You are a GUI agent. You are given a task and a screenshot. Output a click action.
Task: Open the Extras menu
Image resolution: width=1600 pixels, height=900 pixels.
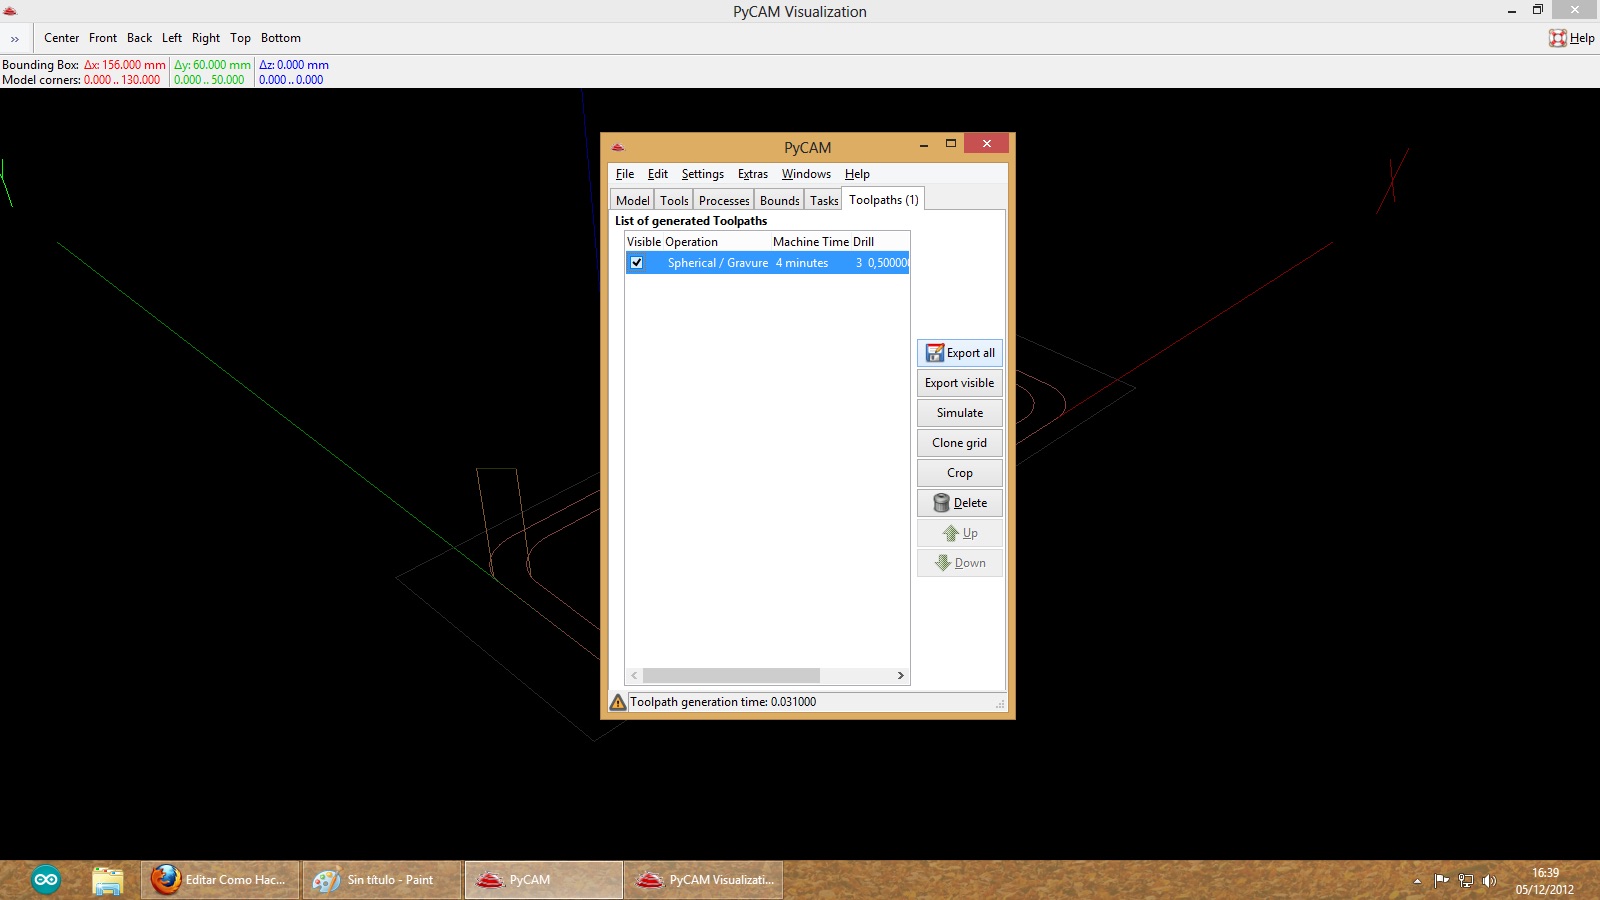[x=753, y=174]
